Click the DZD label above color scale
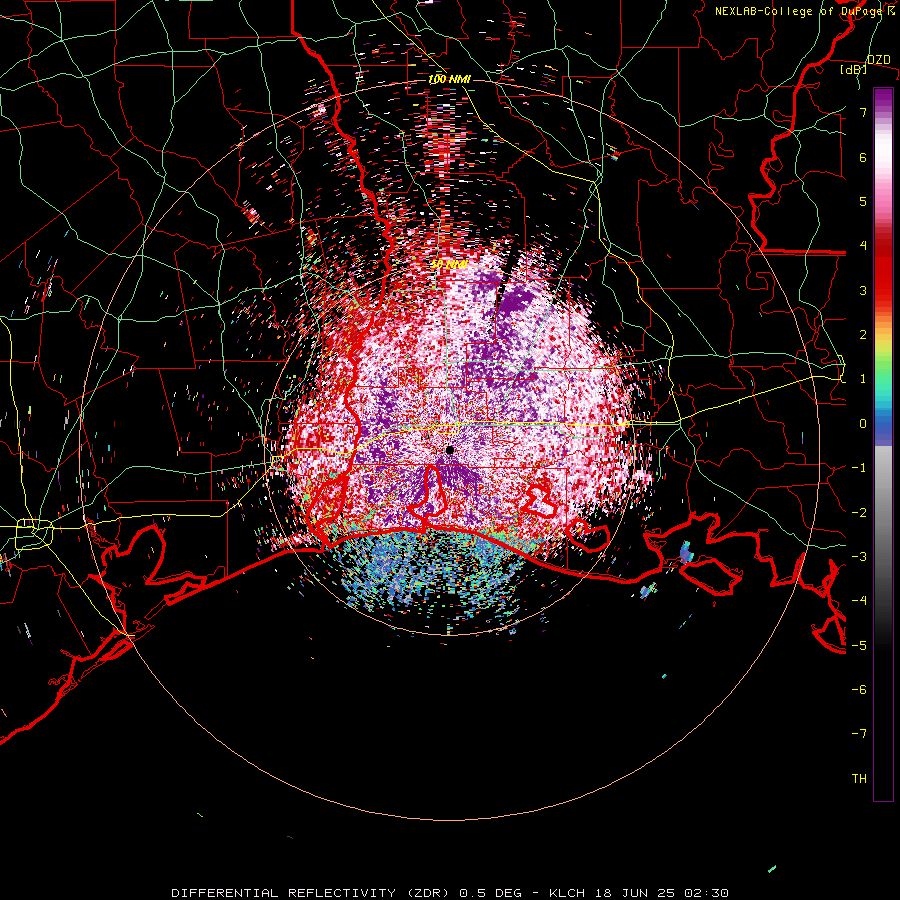The height and width of the screenshot is (900, 900). 878,59
